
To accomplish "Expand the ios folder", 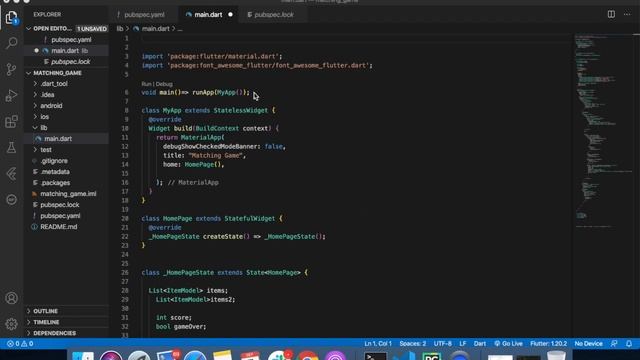I will [x=44, y=117].
